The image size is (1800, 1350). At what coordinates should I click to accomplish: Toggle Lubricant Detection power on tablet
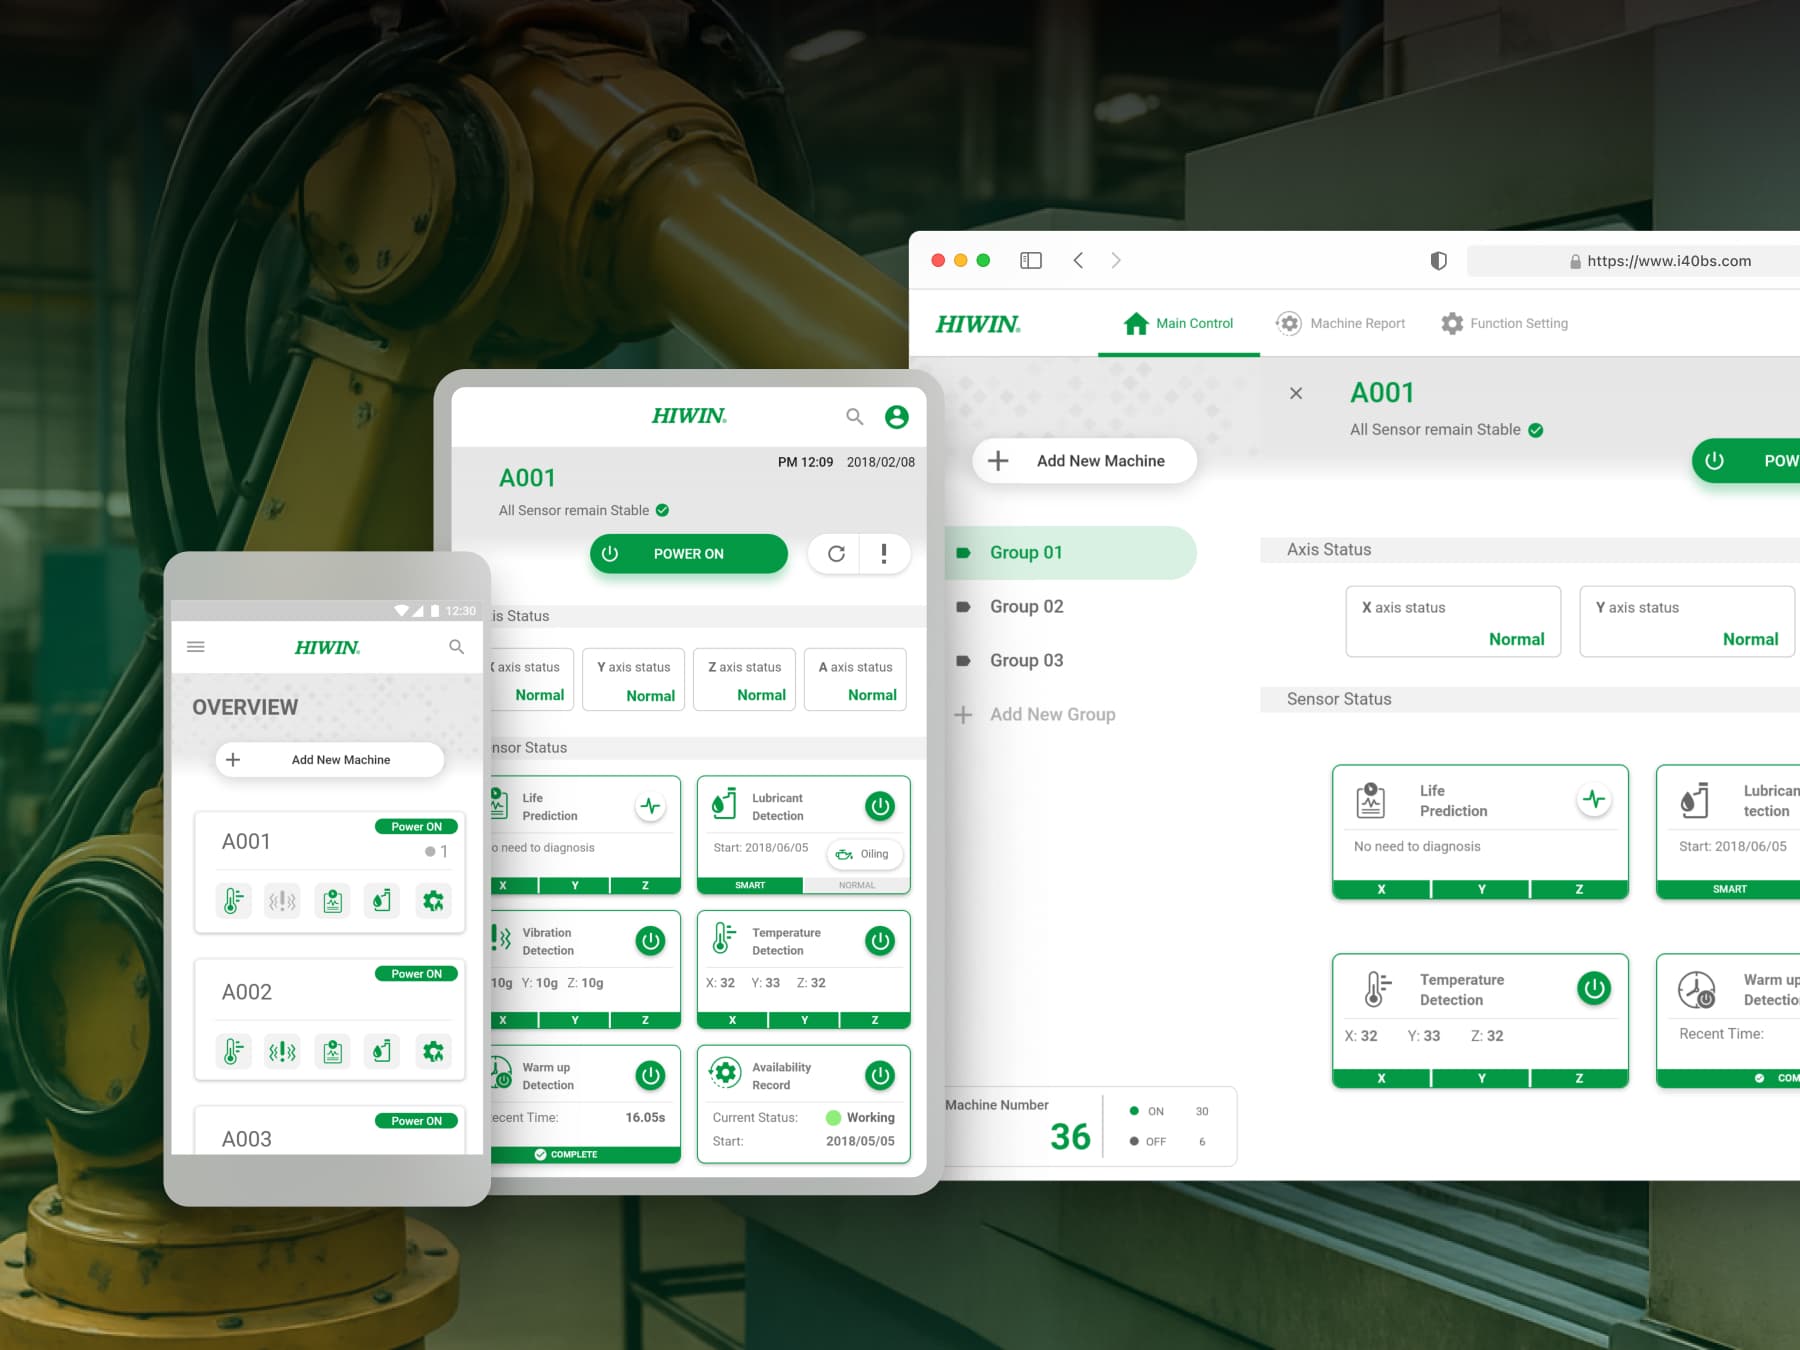point(880,806)
